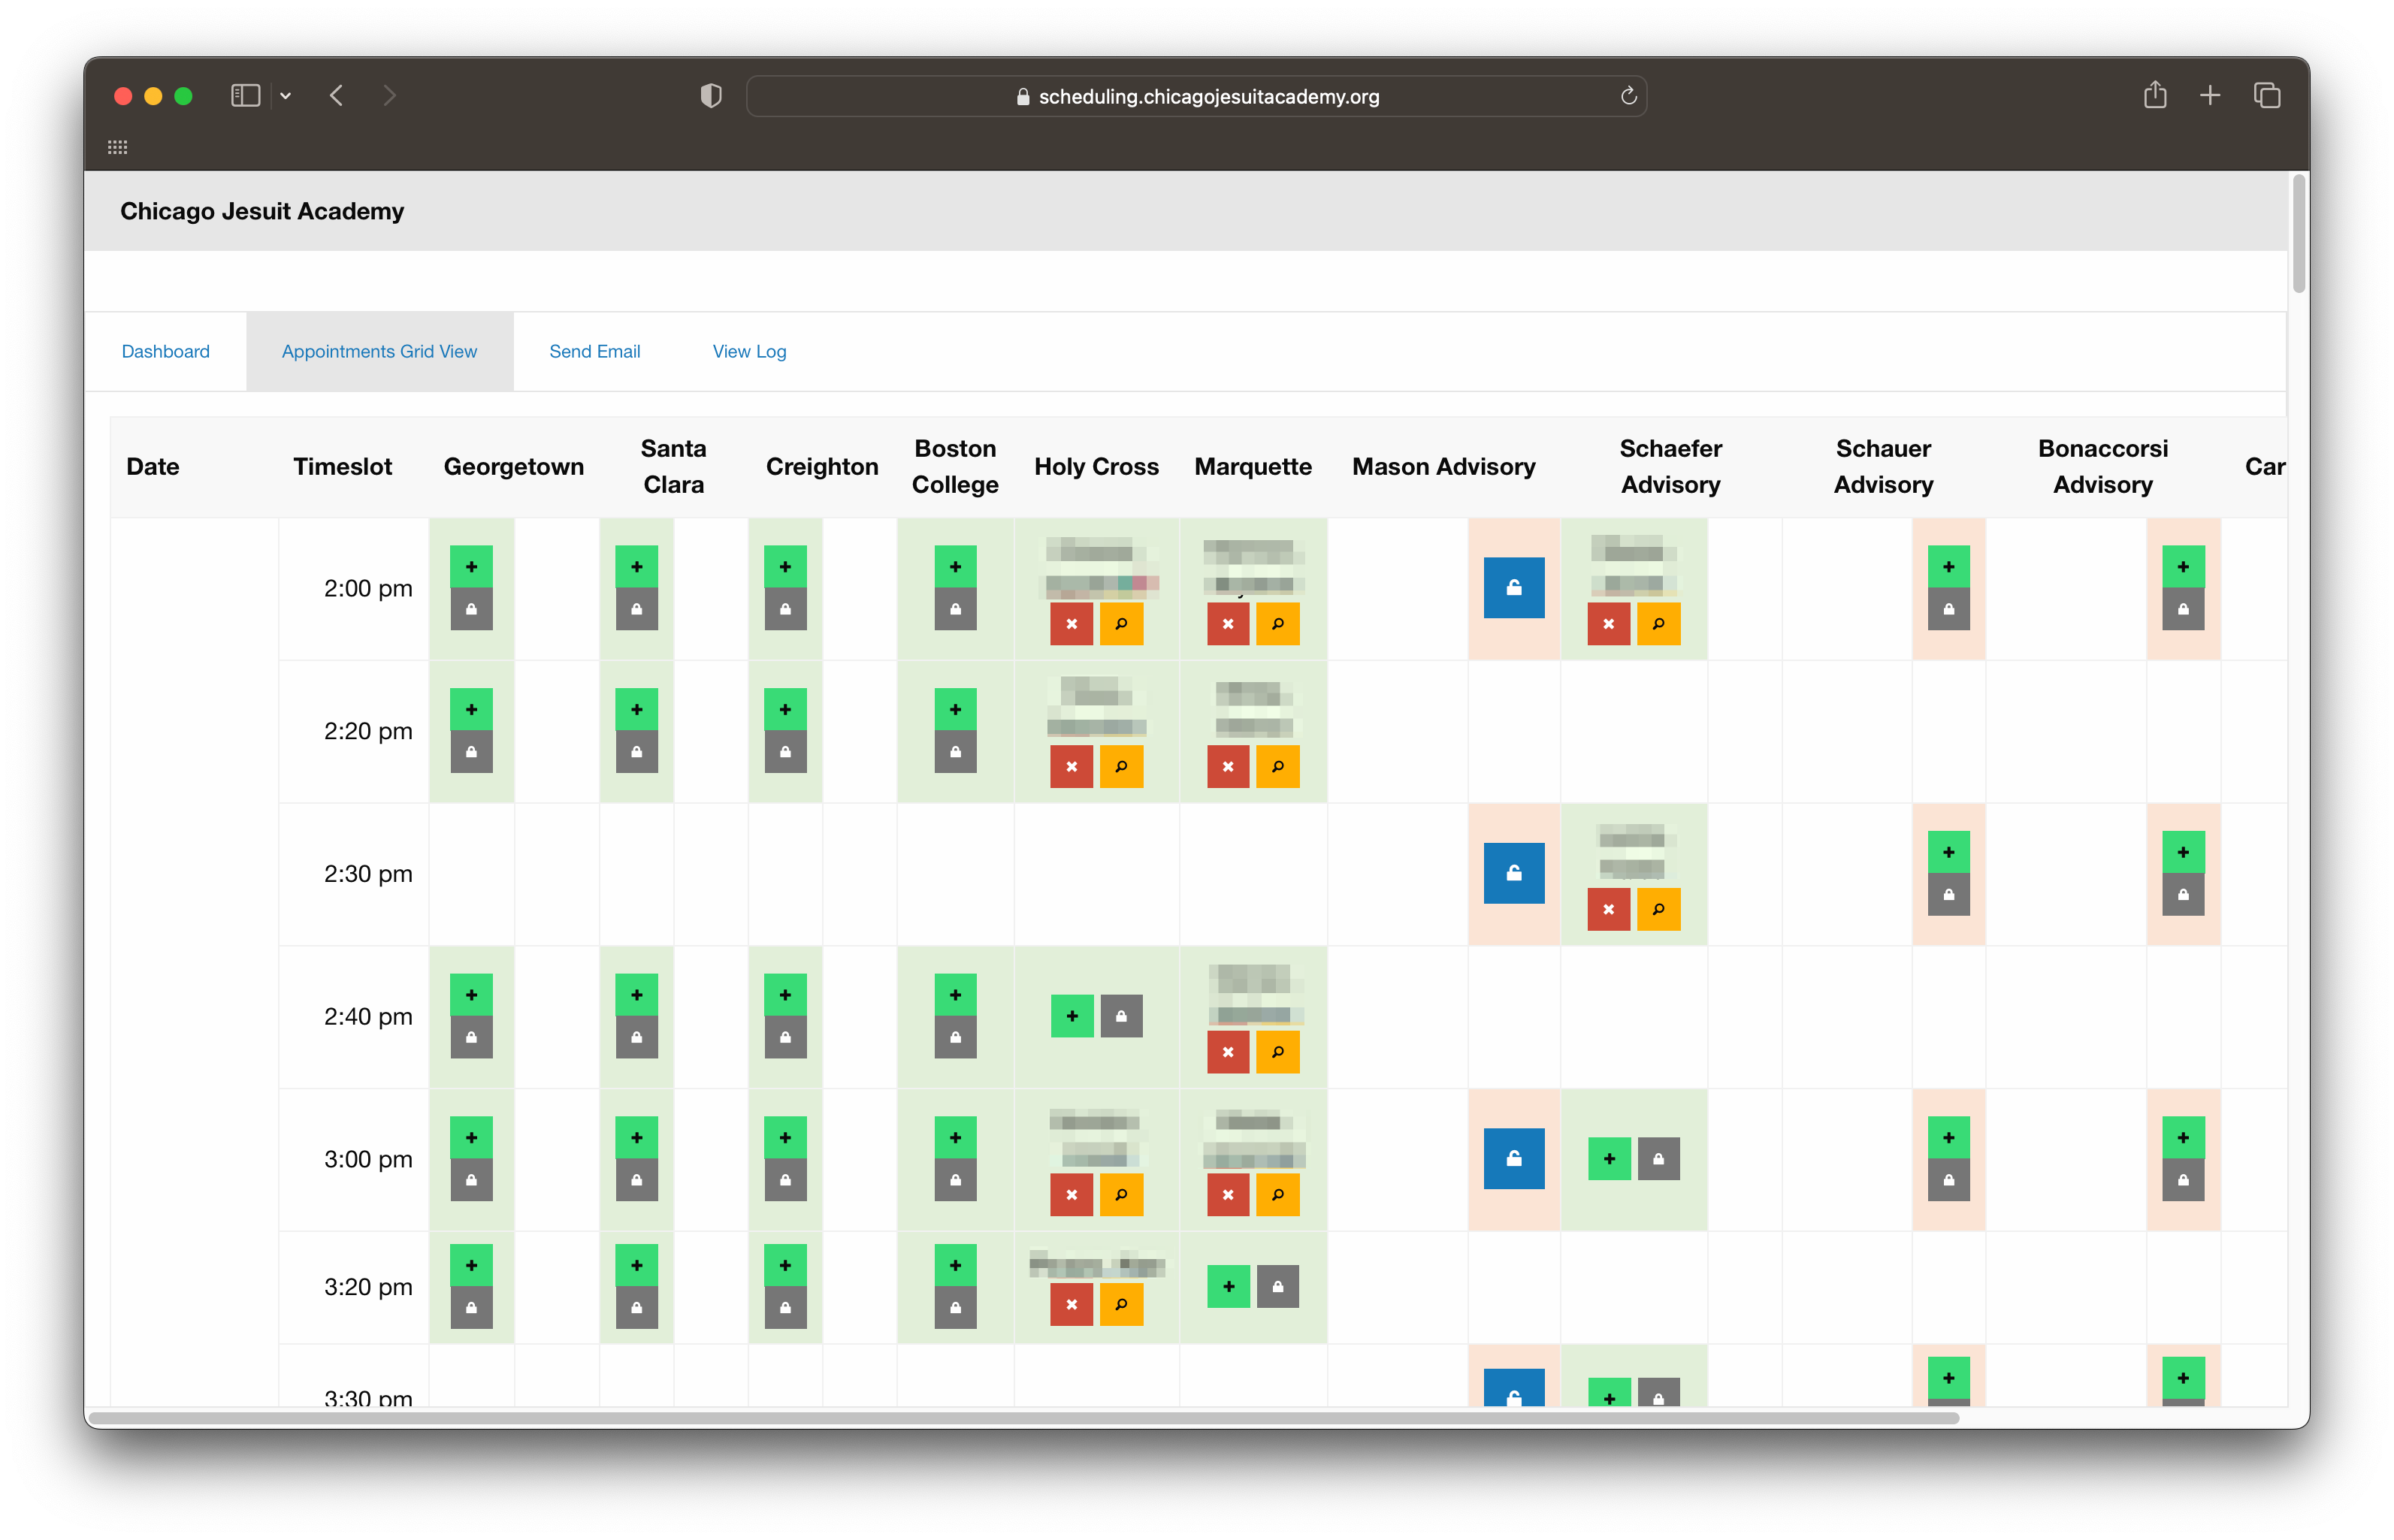The height and width of the screenshot is (1540, 2394).
Task: Add Marquette appointment at 3:20 pm
Action: 1228,1287
